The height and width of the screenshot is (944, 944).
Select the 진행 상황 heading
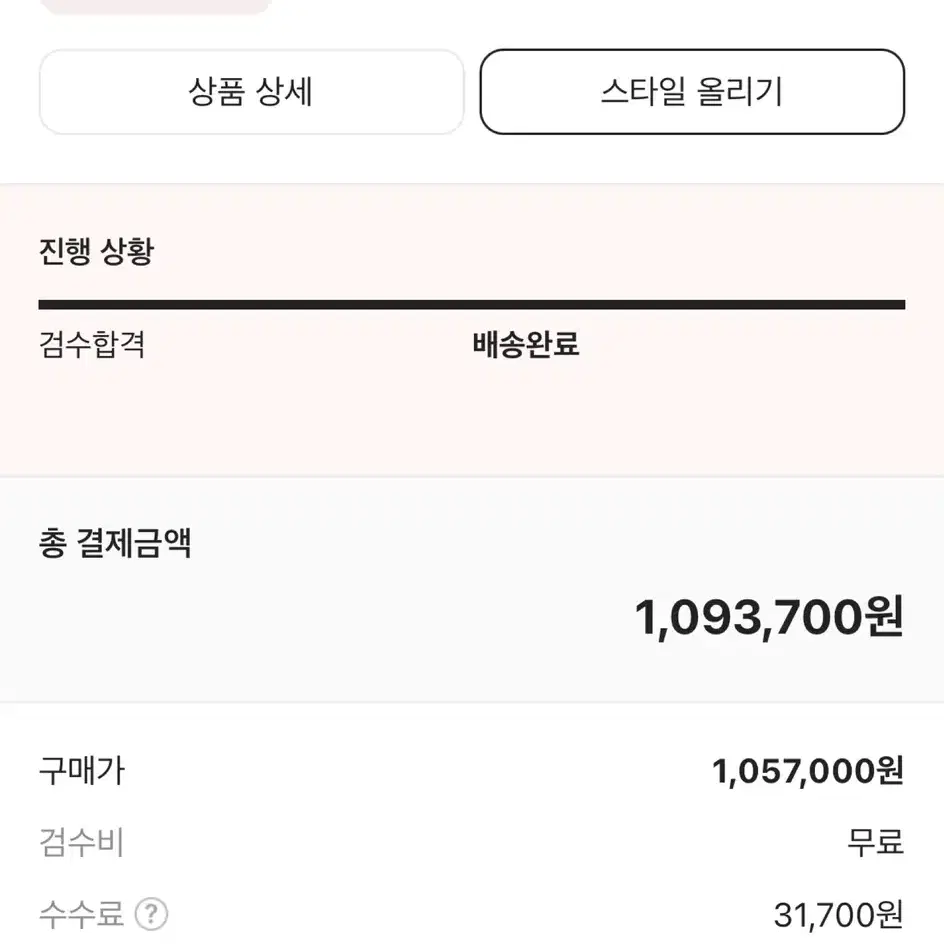click(x=96, y=251)
